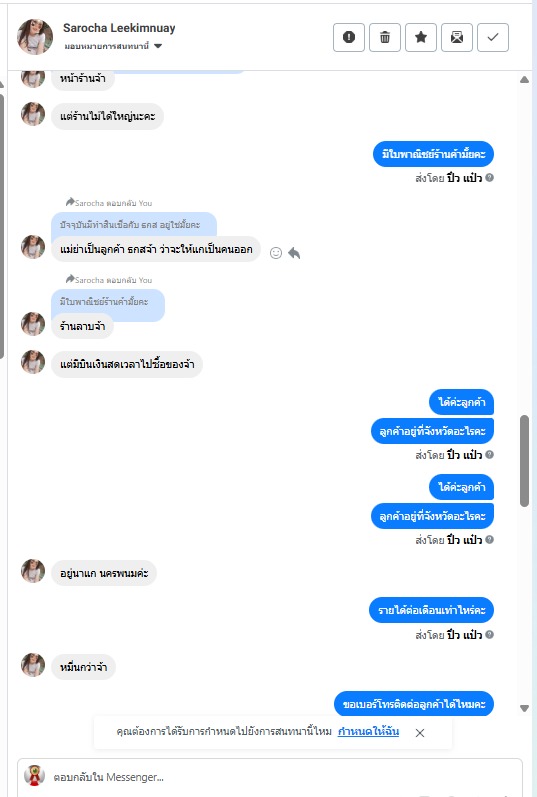Image resolution: width=537 pixels, height=797 pixels.
Task: Click the chat scrollbar down arrow
Action: (x=524, y=708)
